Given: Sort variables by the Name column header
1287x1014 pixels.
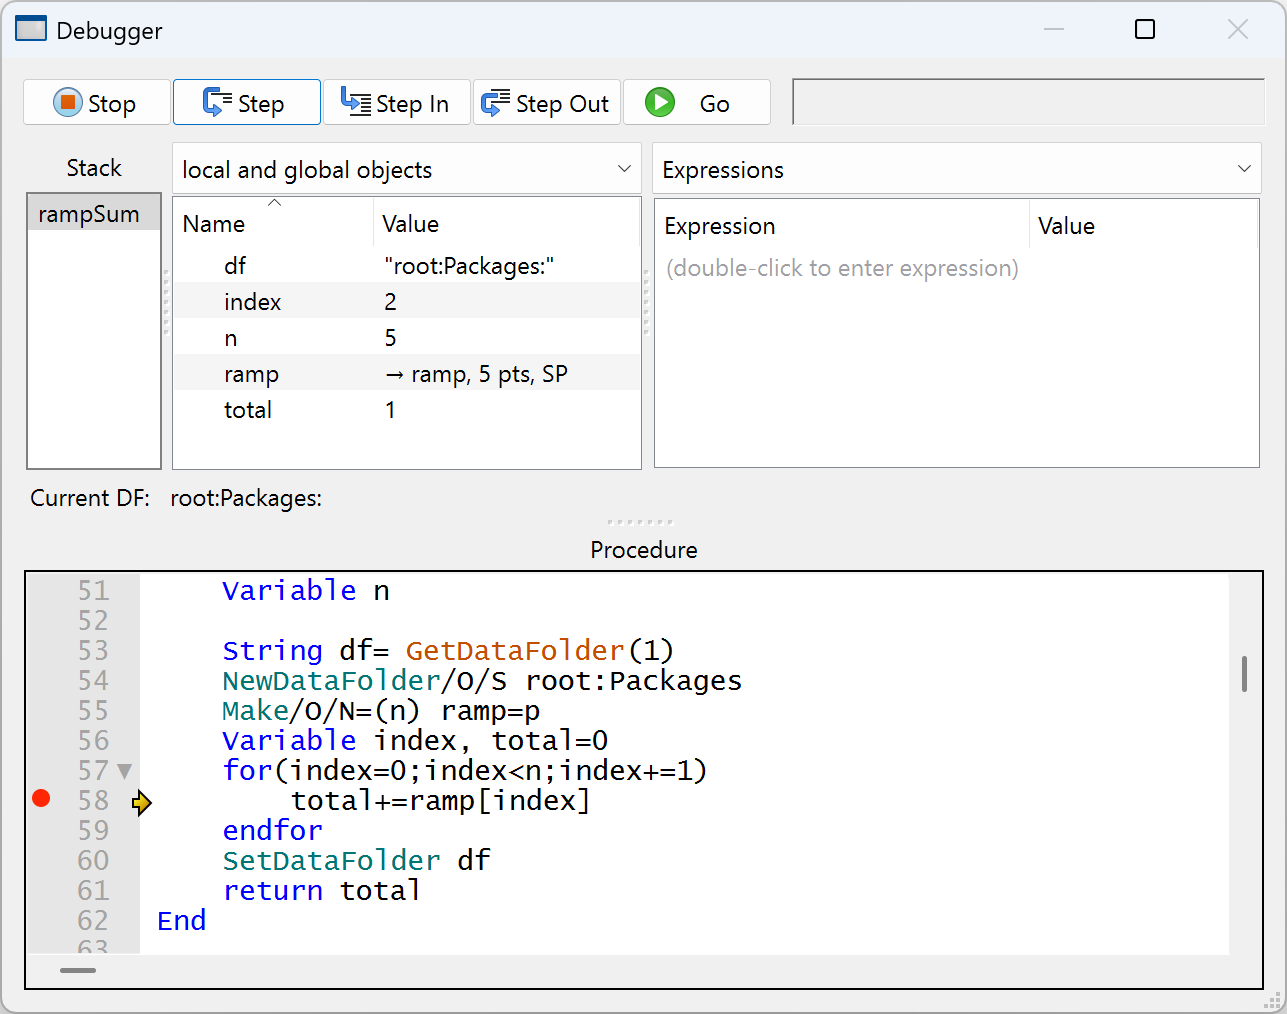Looking at the screenshot, I should [x=214, y=224].
